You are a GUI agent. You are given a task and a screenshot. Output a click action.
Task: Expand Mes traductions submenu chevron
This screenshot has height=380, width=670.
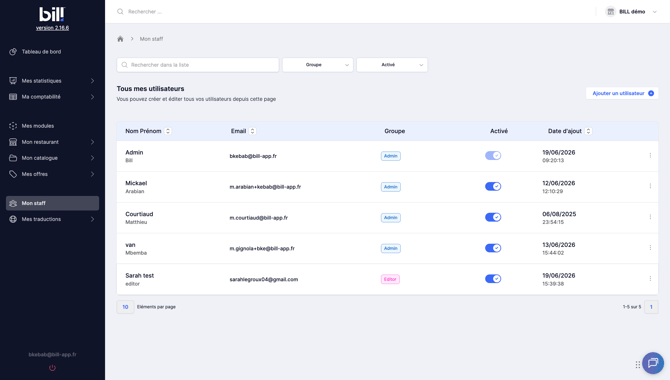(x=92, y=219)
